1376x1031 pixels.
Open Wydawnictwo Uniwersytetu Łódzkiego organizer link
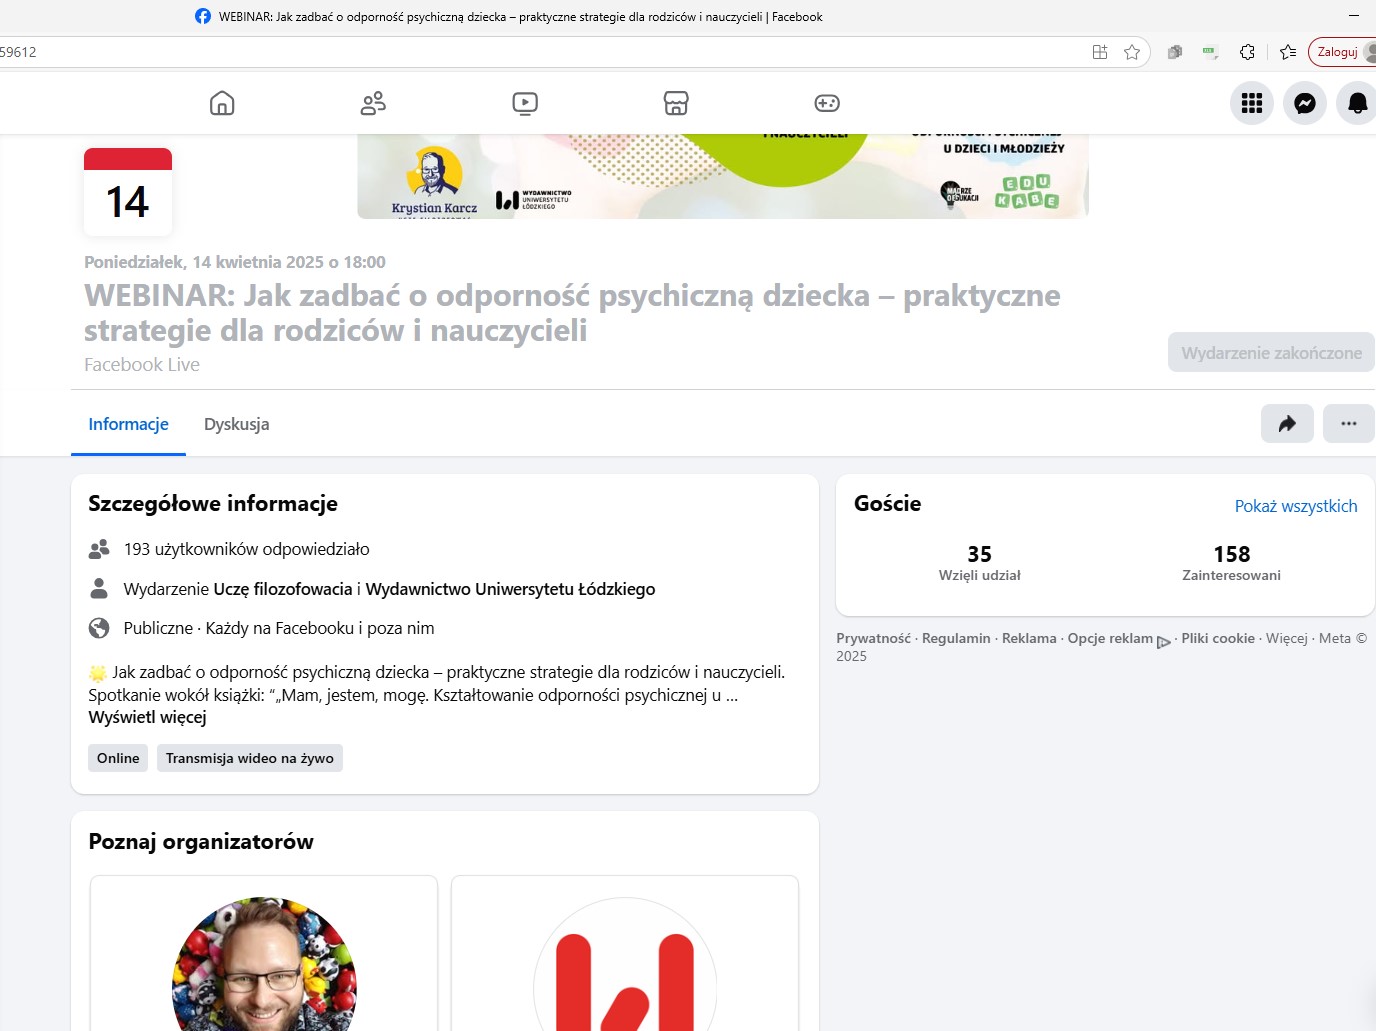pos(510,589)
